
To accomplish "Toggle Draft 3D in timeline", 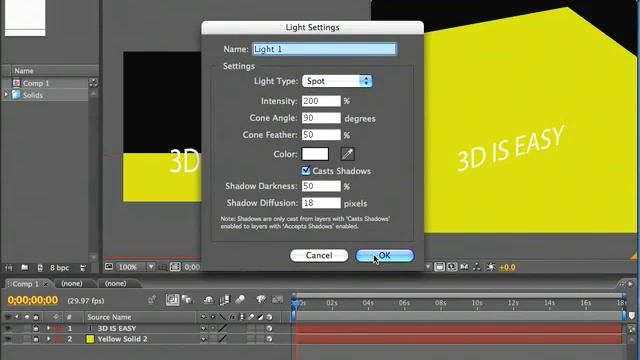I will (187, 300).
